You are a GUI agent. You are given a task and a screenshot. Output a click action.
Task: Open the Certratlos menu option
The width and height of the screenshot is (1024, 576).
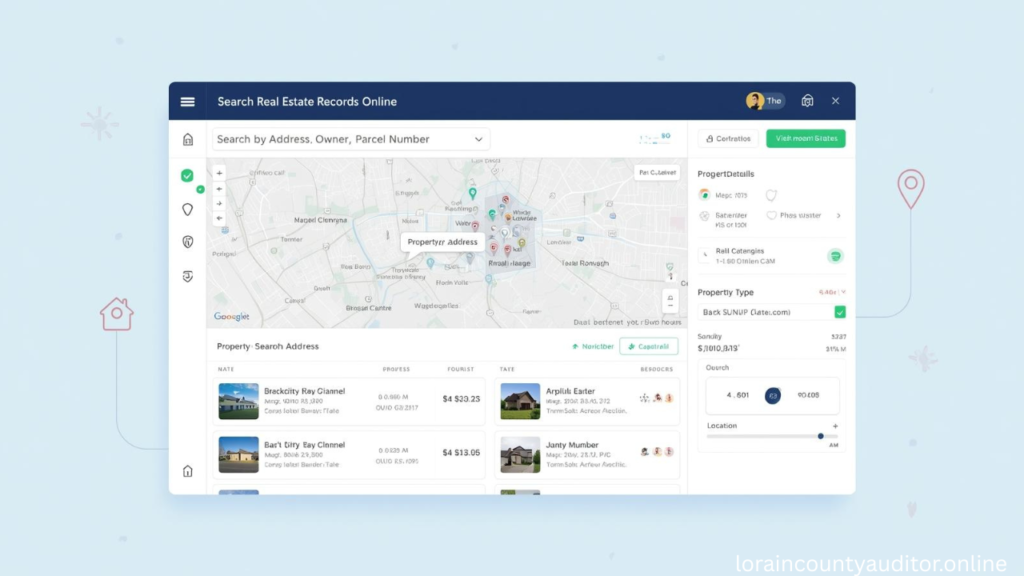pyautogui.click(x=728, y=138)
